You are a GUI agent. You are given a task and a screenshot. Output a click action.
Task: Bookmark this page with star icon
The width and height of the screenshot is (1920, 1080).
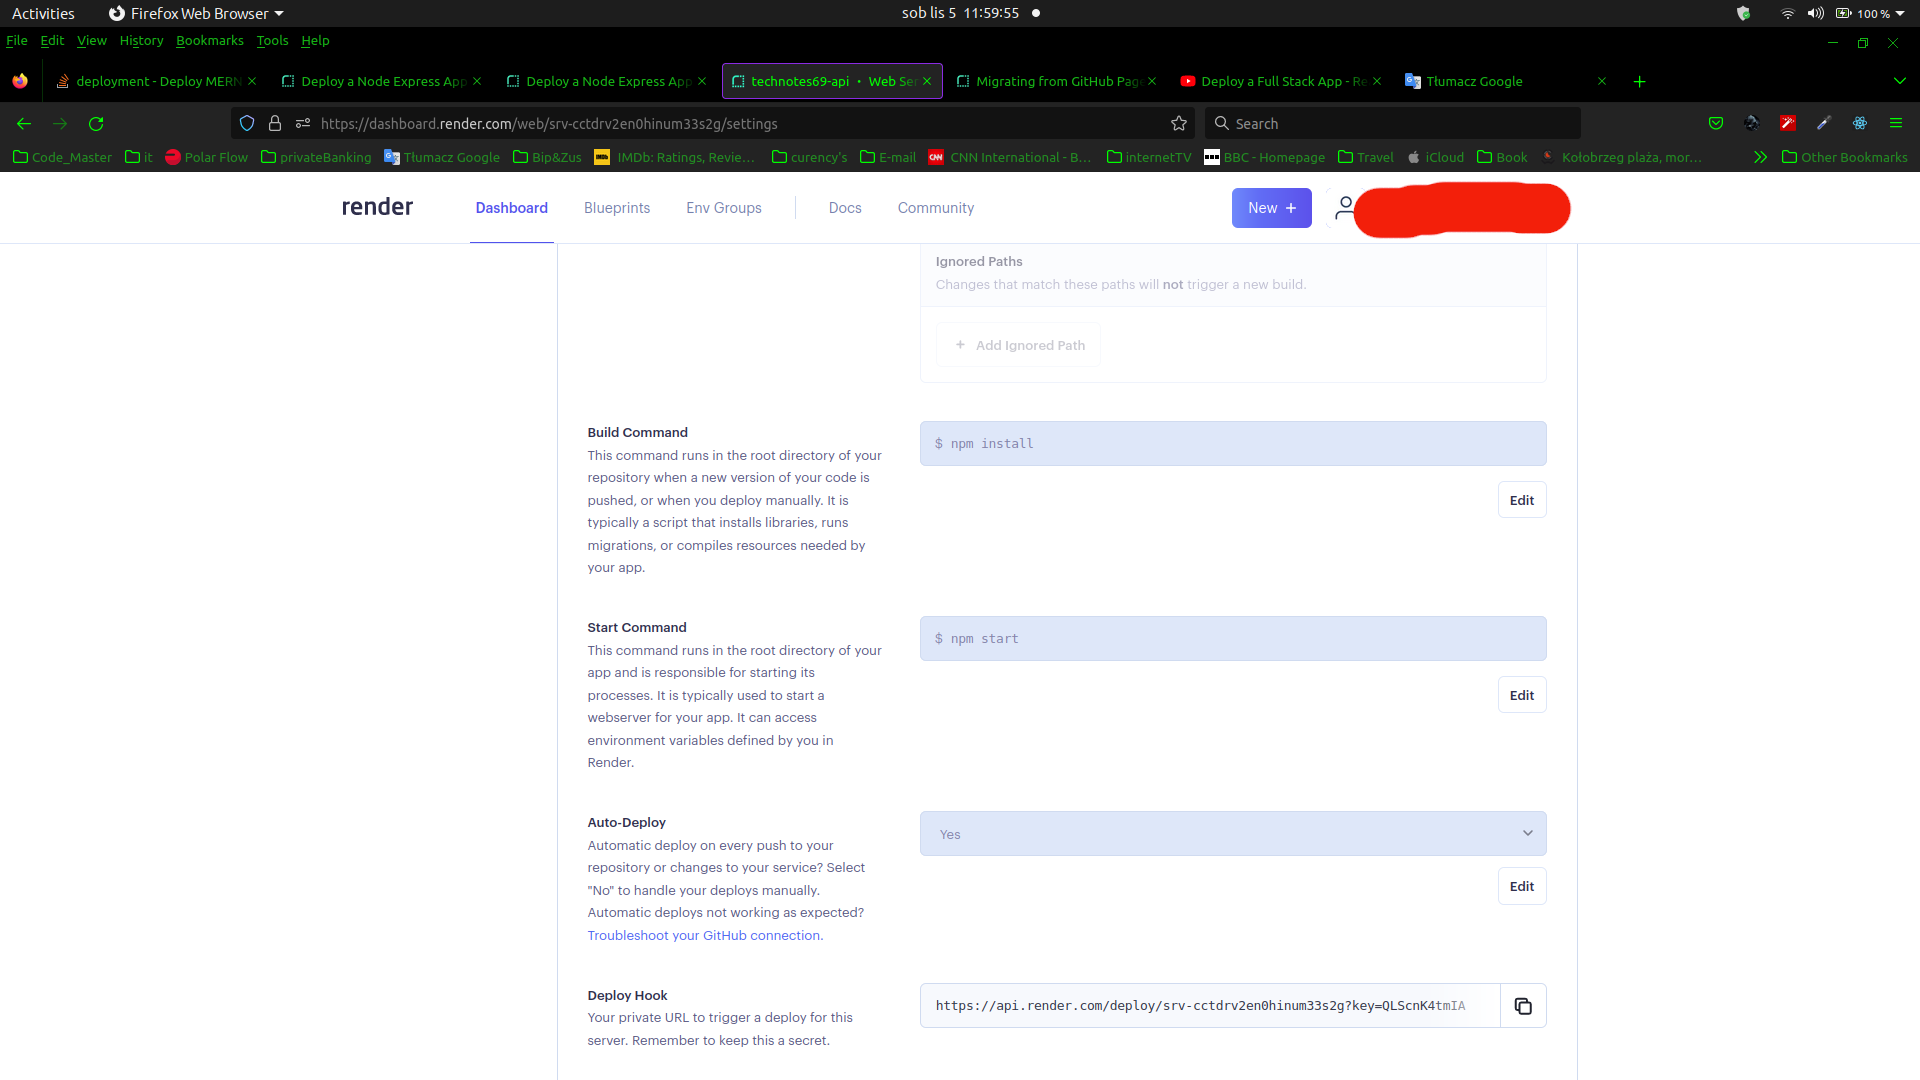click(x=1179, y=124)
